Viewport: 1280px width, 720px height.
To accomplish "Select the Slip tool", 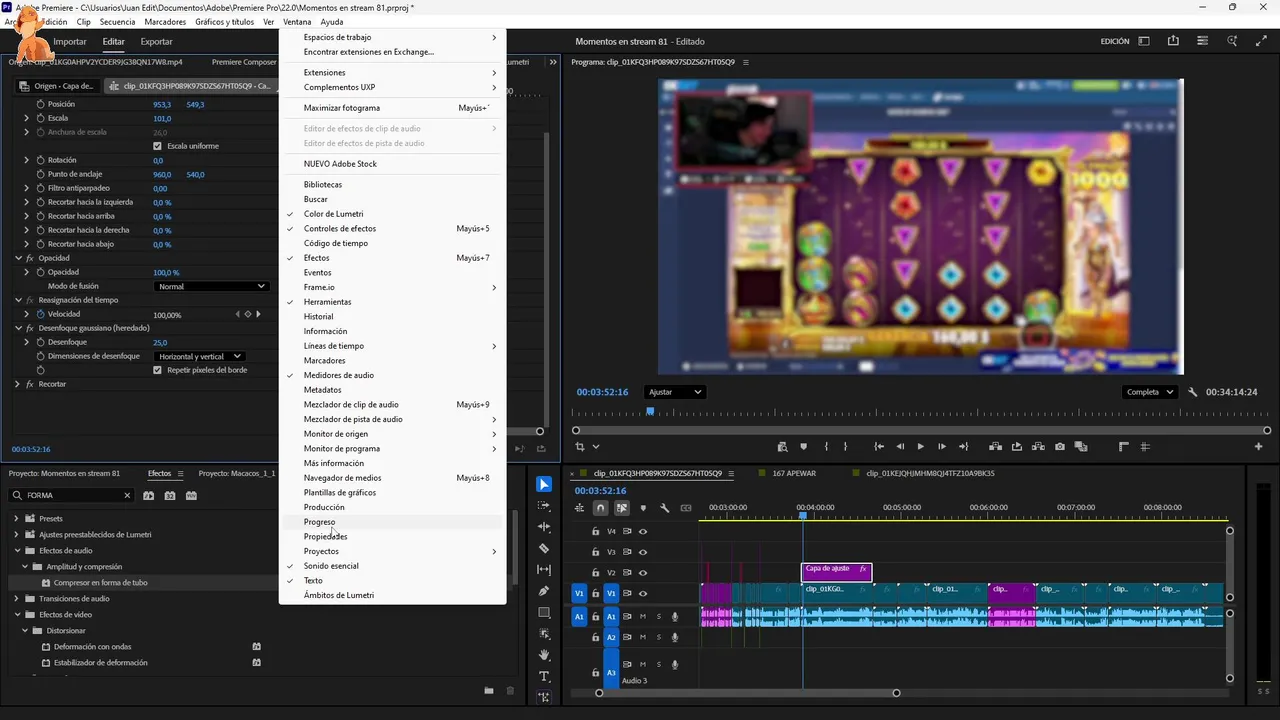I will click(544, 570).
